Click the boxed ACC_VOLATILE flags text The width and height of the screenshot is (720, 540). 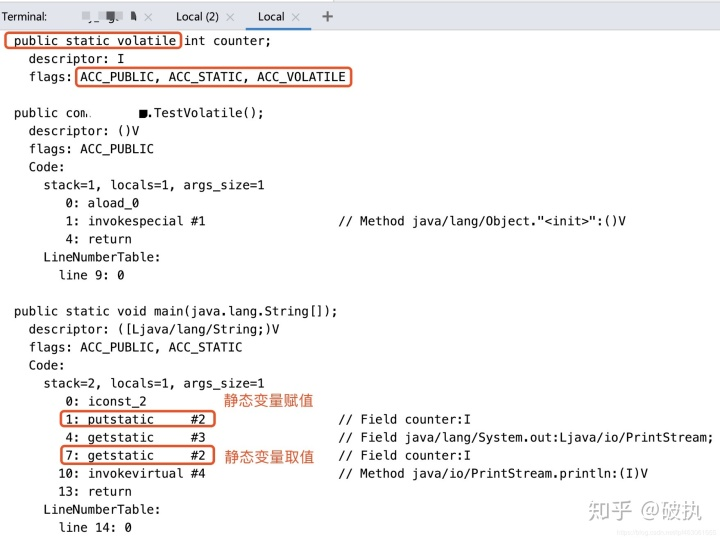pyautogui.click(x=214, y=77)
